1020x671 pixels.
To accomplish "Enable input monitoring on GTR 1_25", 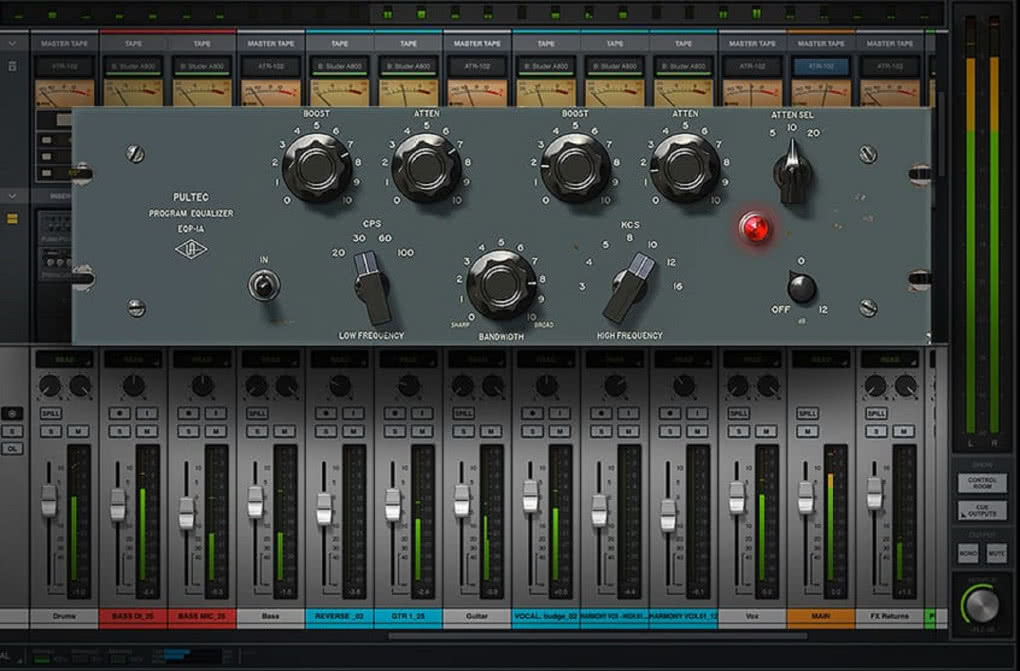I will point(423,413).
